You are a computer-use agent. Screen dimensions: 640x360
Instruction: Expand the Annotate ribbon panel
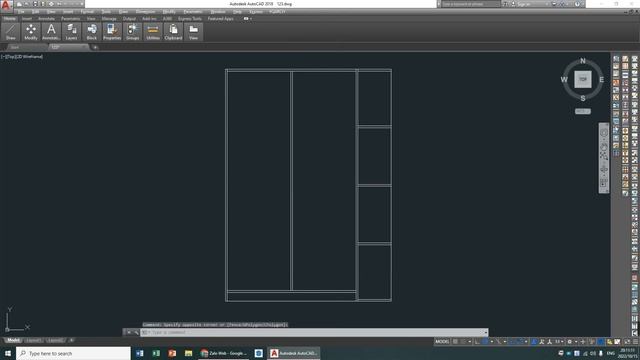click(x=51, y=32)
